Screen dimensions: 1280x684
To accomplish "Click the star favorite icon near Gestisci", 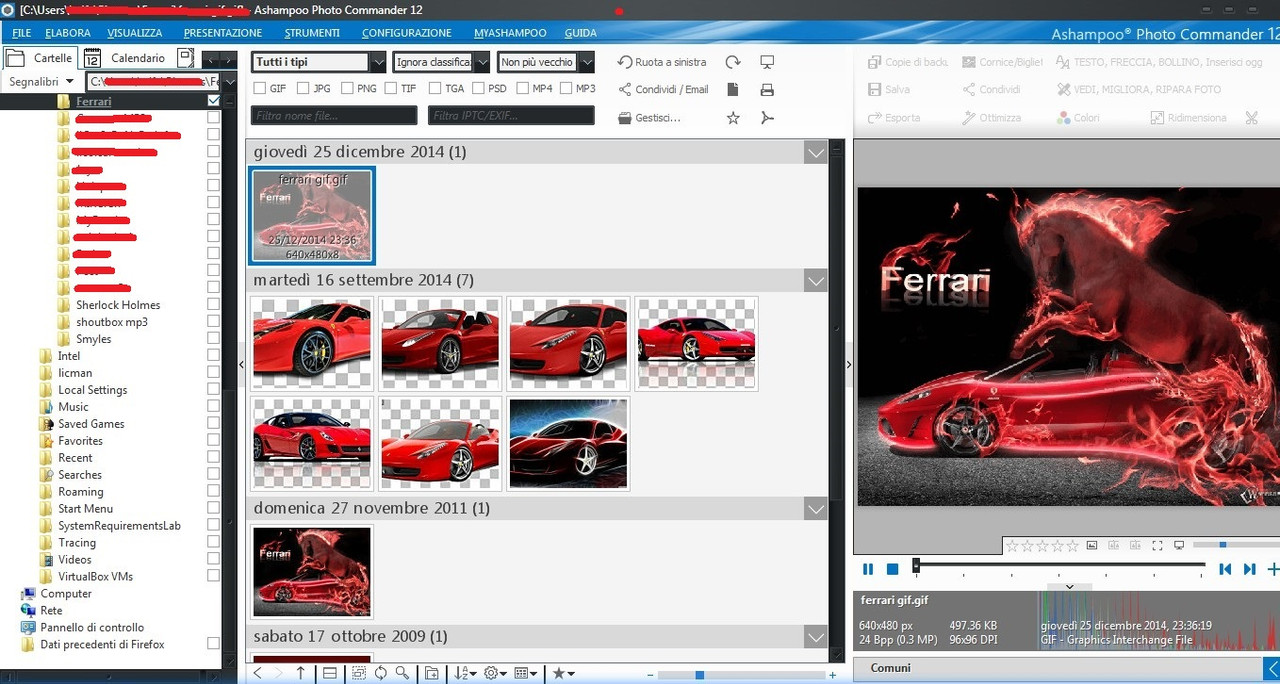I will [x=733, y=118].
